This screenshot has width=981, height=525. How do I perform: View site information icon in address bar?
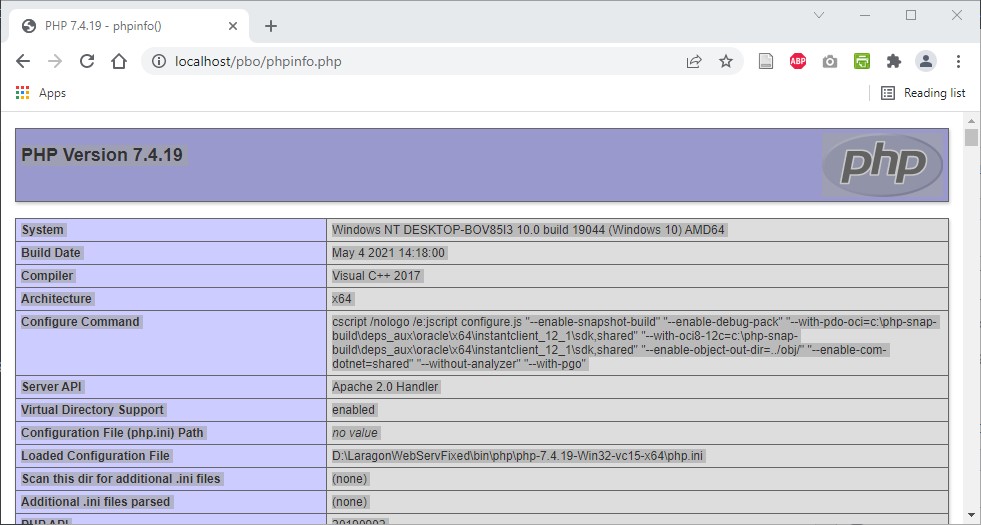pos(159,61)
